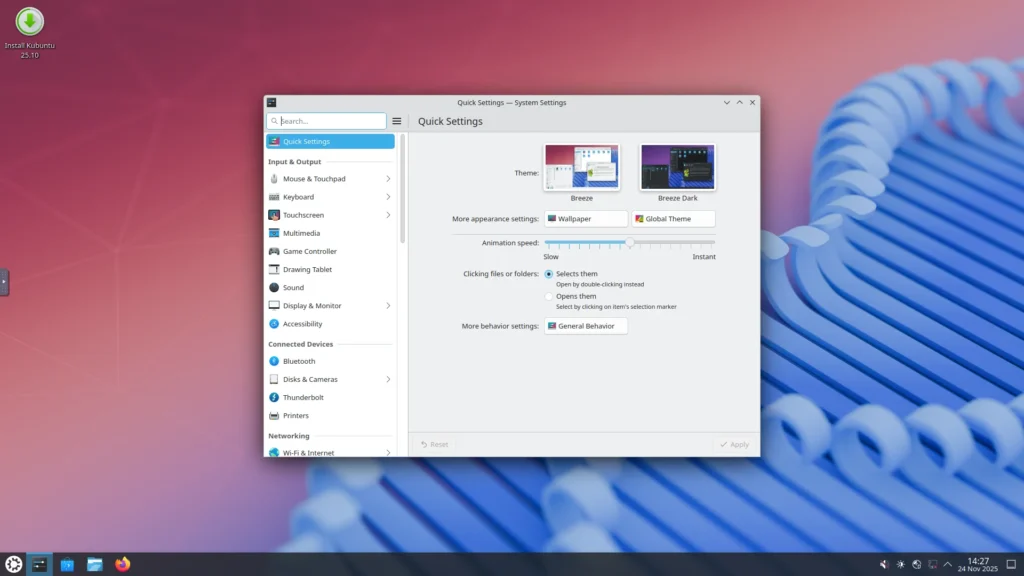The width and height of the screenshot is (1024, 576).
Task: Open the hamburger menu next to search
Action: pyautogui.click(x=397, y=120)
